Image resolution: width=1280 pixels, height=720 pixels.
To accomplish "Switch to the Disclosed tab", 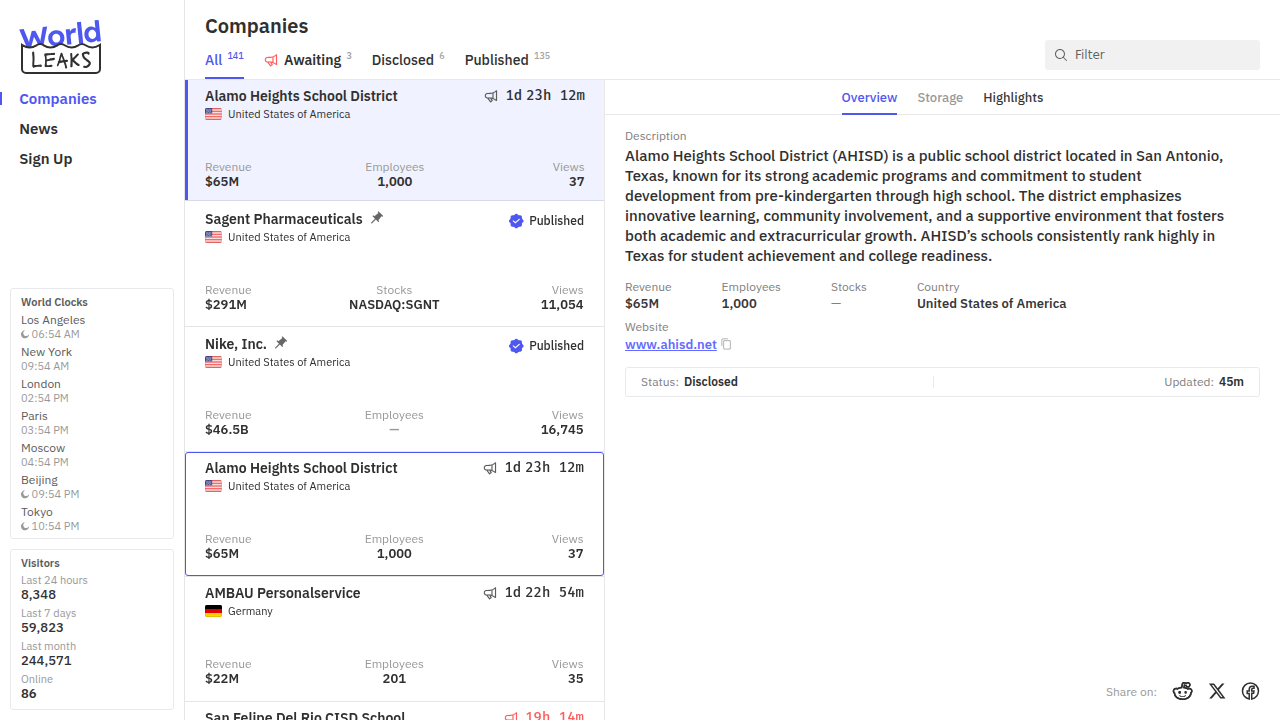I will pyautogui.click(x=402, y=60).
